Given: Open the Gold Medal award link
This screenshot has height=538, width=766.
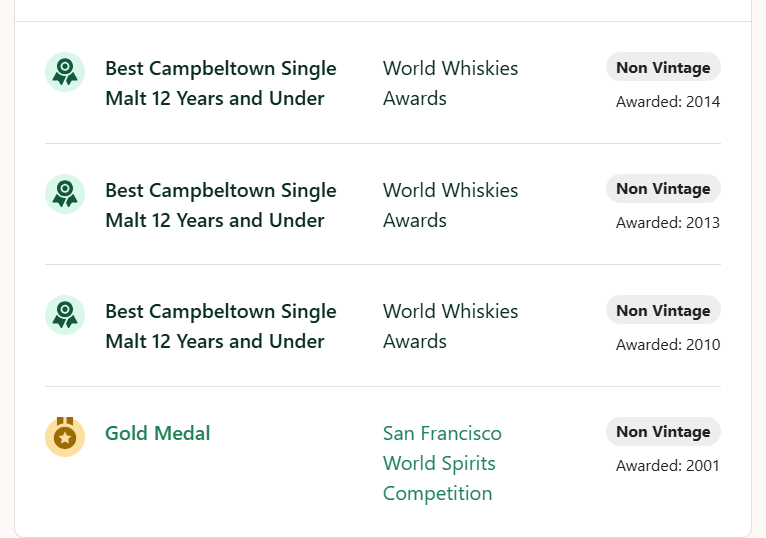Looking at the screenshot, I should click(158, 433).
